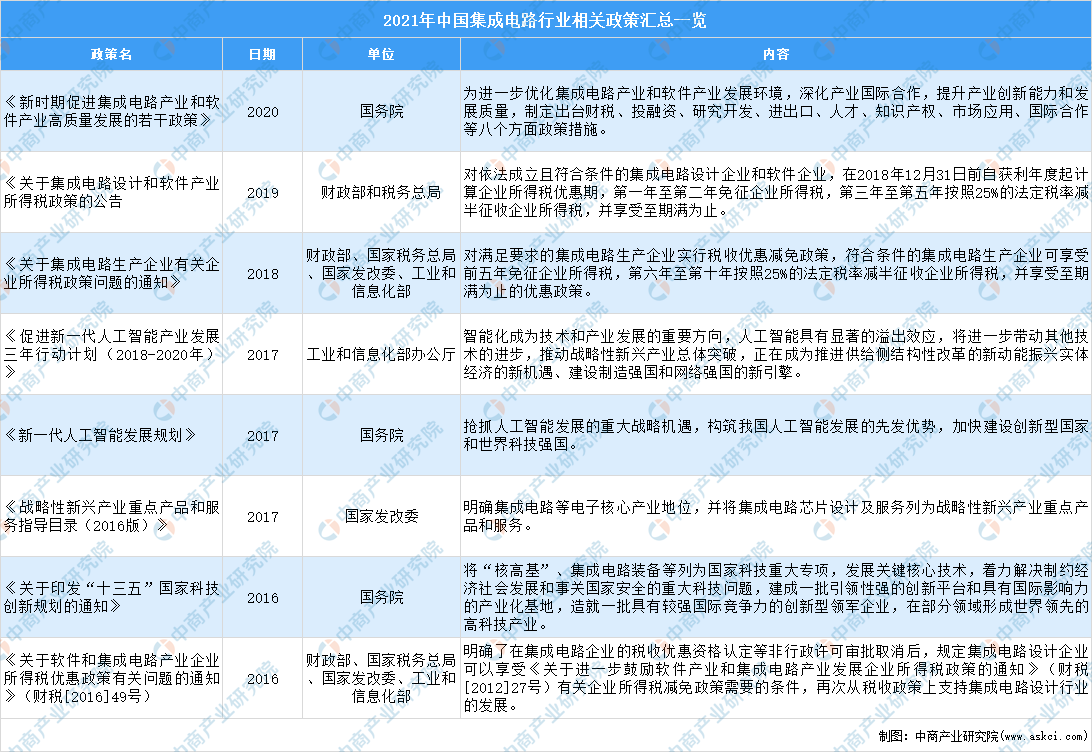Viewport: 1092px width, 752px height.
Task: Select policy name "关于集成电路生产企业有关企业所得税政策问题的通知"
Action: [111, 274]
